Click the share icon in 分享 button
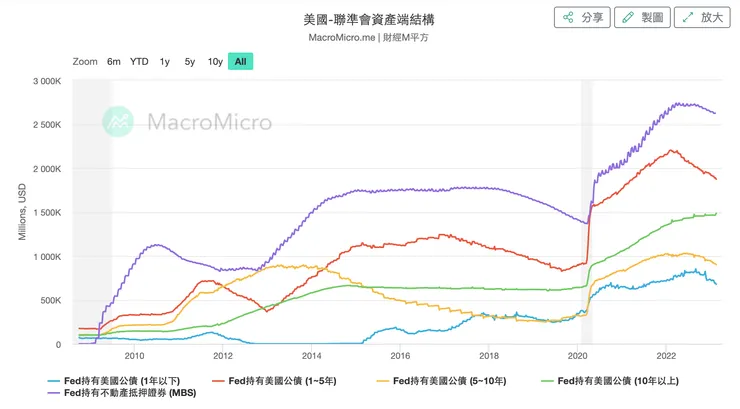Viewport: 740px width, 409px height. point(568,18)
